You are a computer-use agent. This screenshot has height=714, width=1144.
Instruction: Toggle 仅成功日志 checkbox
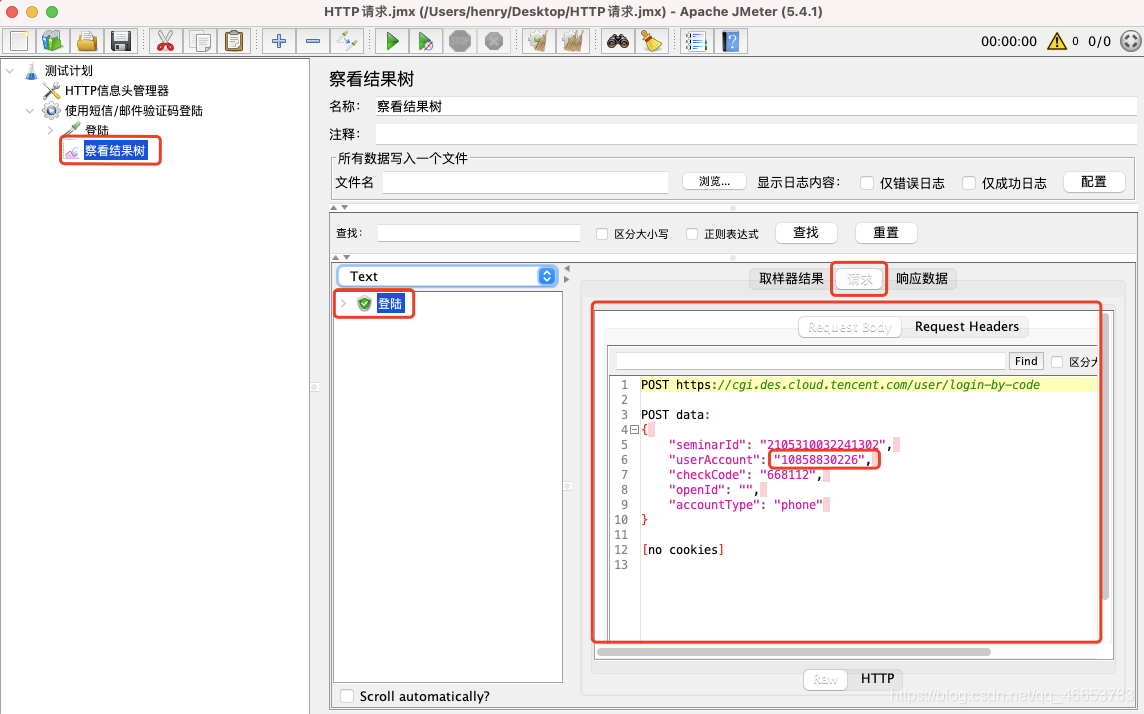pyautogui.click(x=969, y=183)
